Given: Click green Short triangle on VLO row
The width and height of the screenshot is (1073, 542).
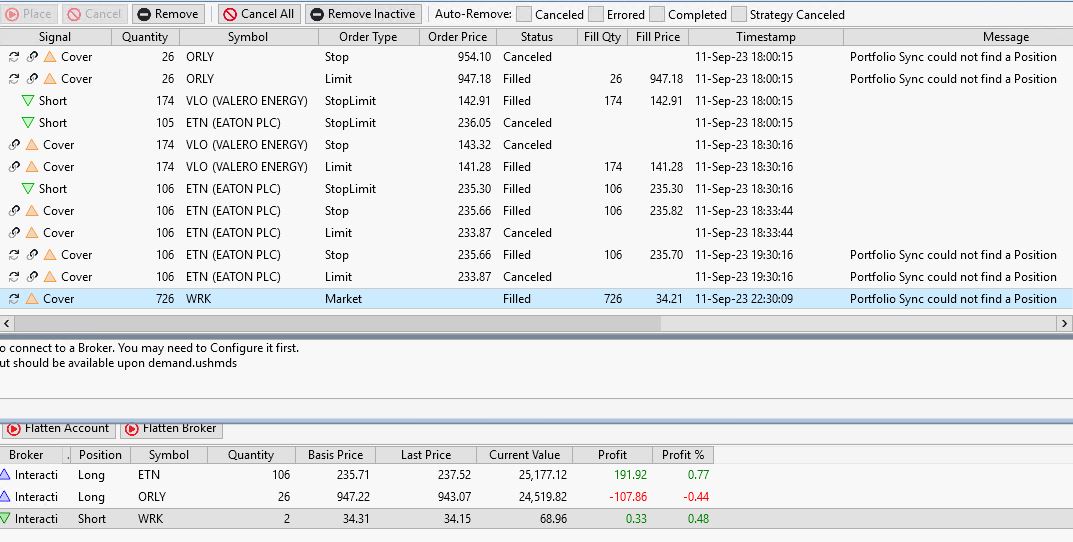Looking at the screenshot, I should coord(28,101).
